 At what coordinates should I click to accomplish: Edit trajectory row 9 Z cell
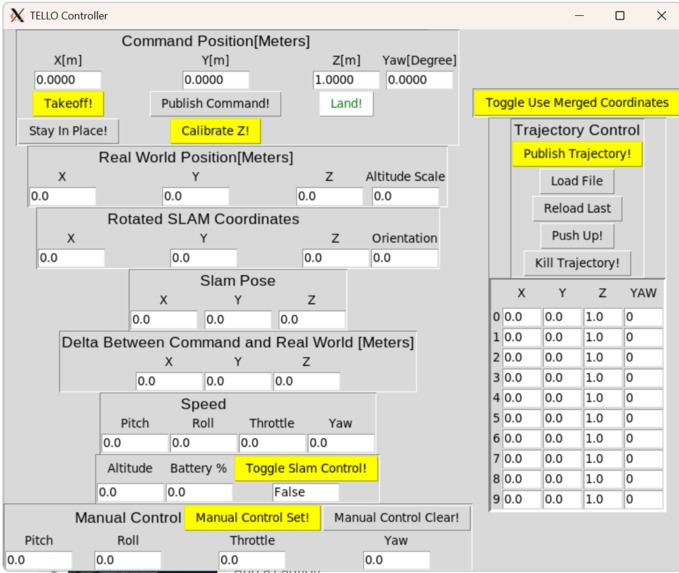(x=603, y=499)
